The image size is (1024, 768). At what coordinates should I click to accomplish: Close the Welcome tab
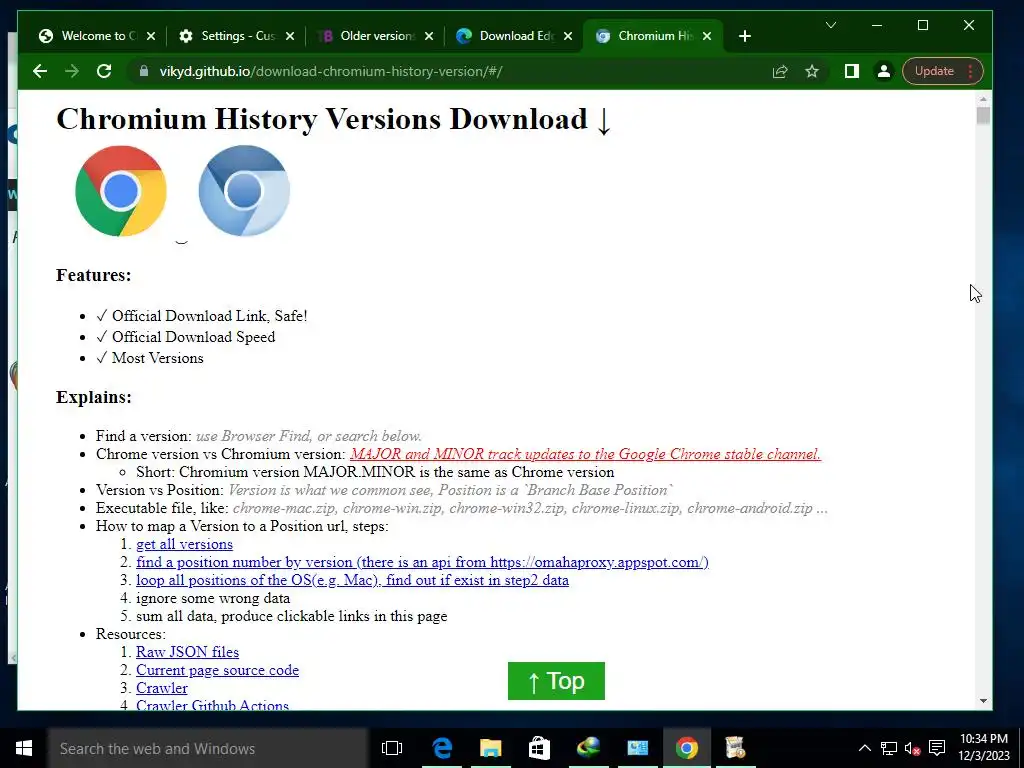151,36
